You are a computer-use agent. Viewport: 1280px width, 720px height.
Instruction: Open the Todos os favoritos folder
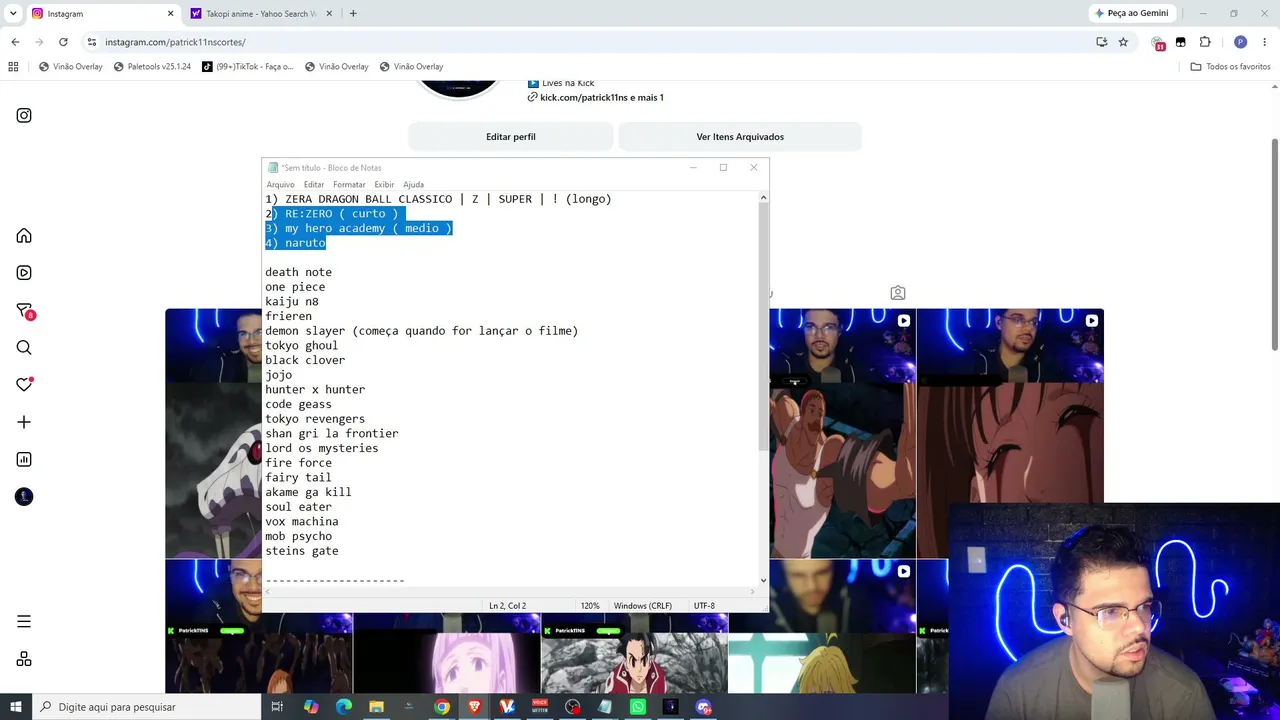[x=1231, y=67]
